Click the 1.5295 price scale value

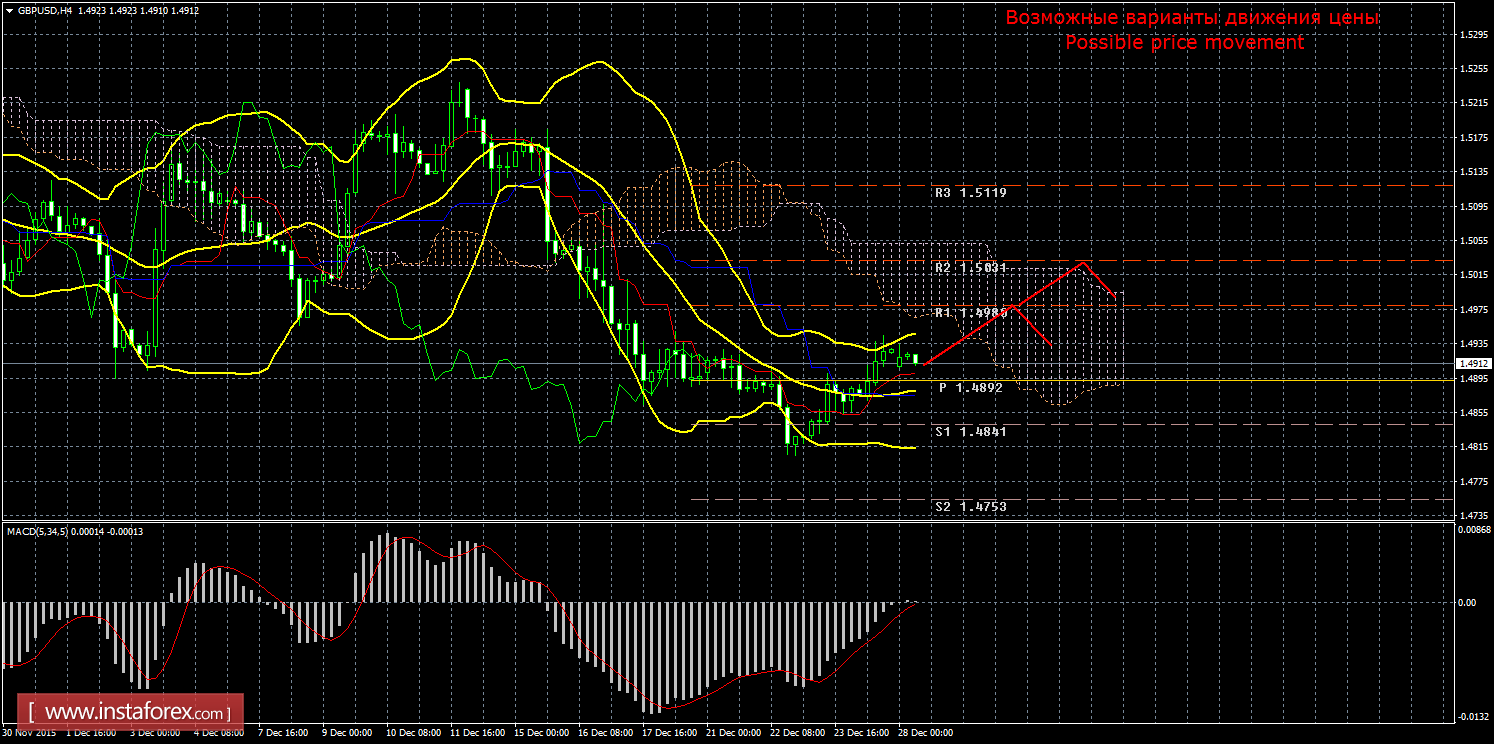(1472, 35)
